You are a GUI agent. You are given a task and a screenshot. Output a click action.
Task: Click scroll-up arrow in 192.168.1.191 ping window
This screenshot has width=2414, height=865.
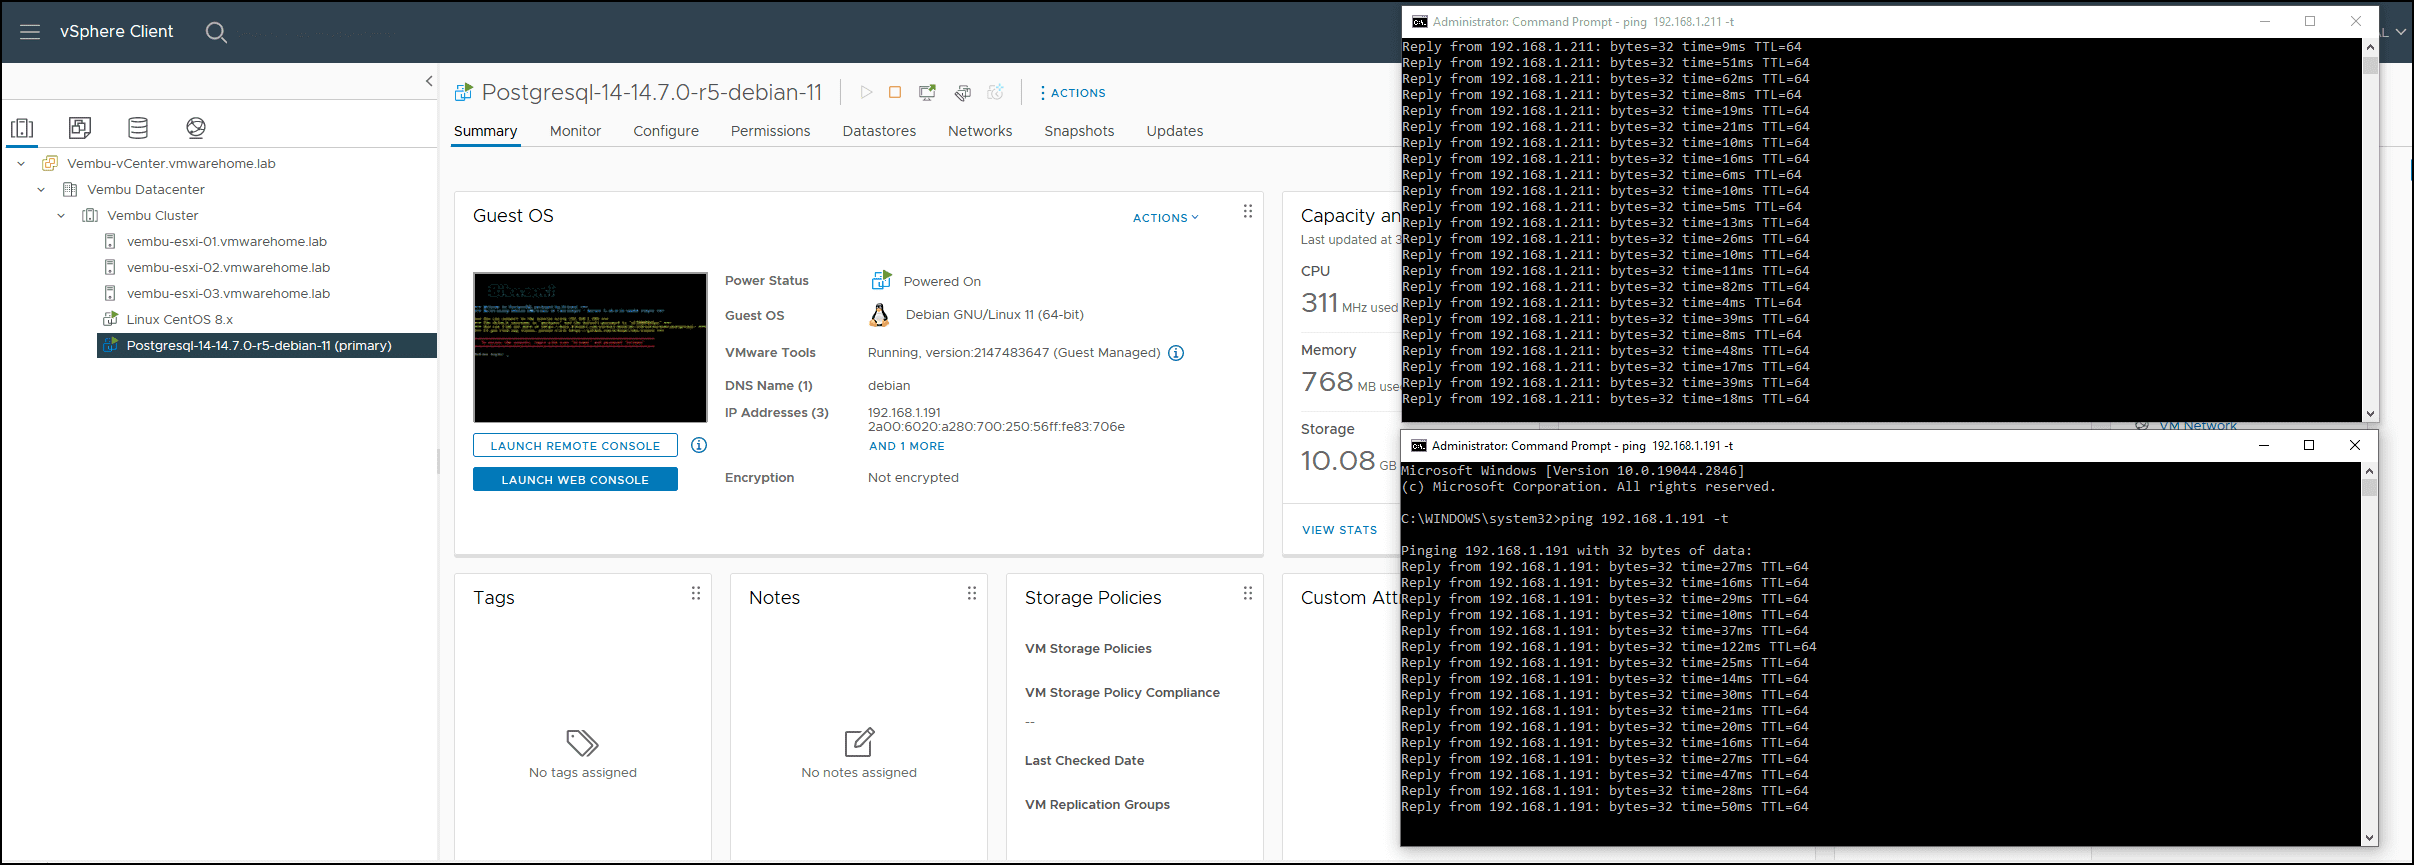pos(2369,471)
